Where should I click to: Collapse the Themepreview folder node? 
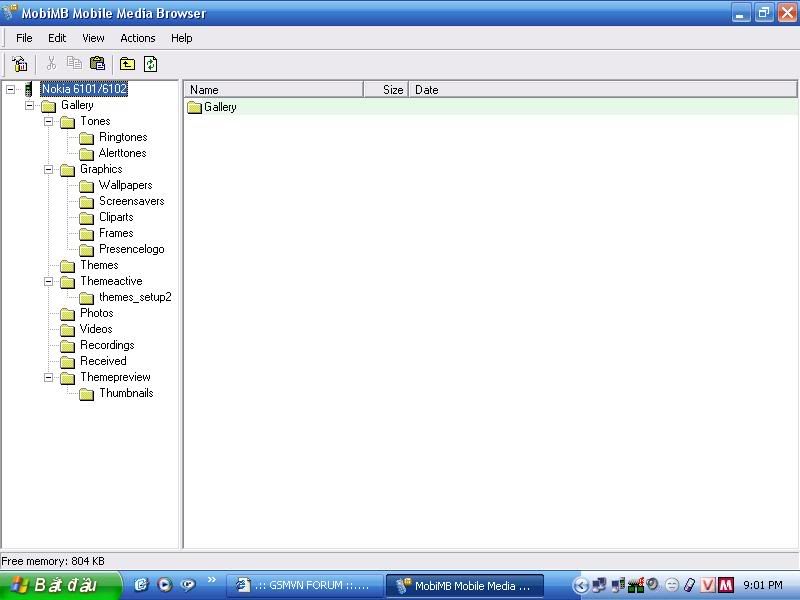coord(48,378)
